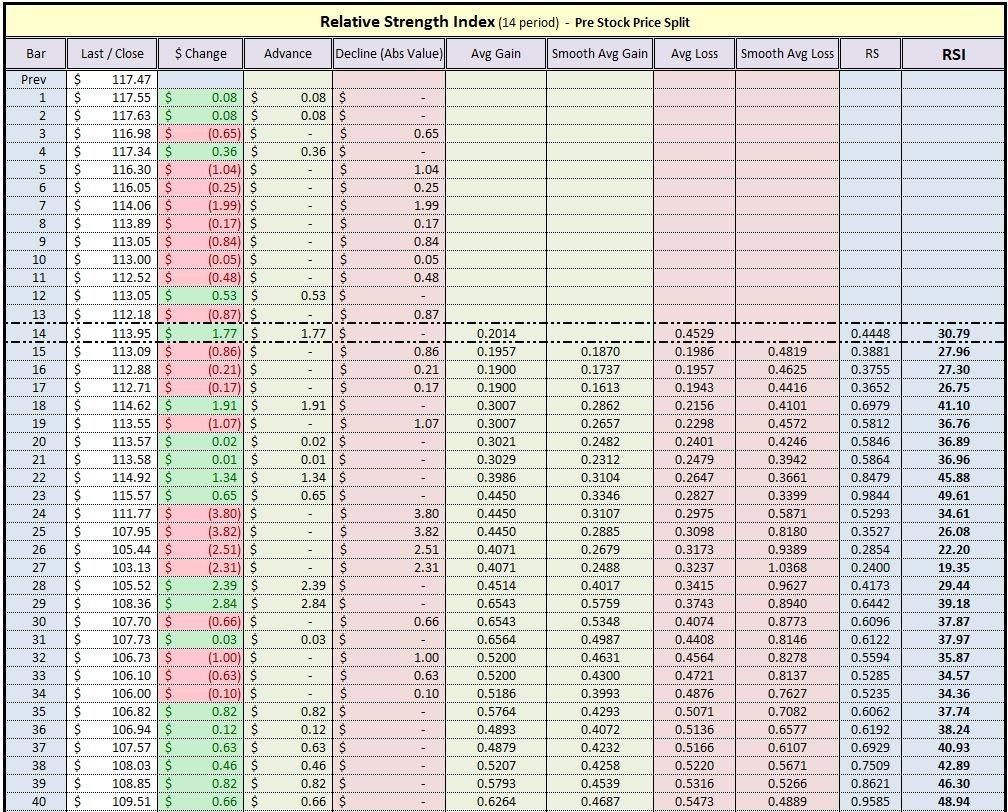Click Smooth Avg Loss 0.6107 in bar 37

point(787,748)
